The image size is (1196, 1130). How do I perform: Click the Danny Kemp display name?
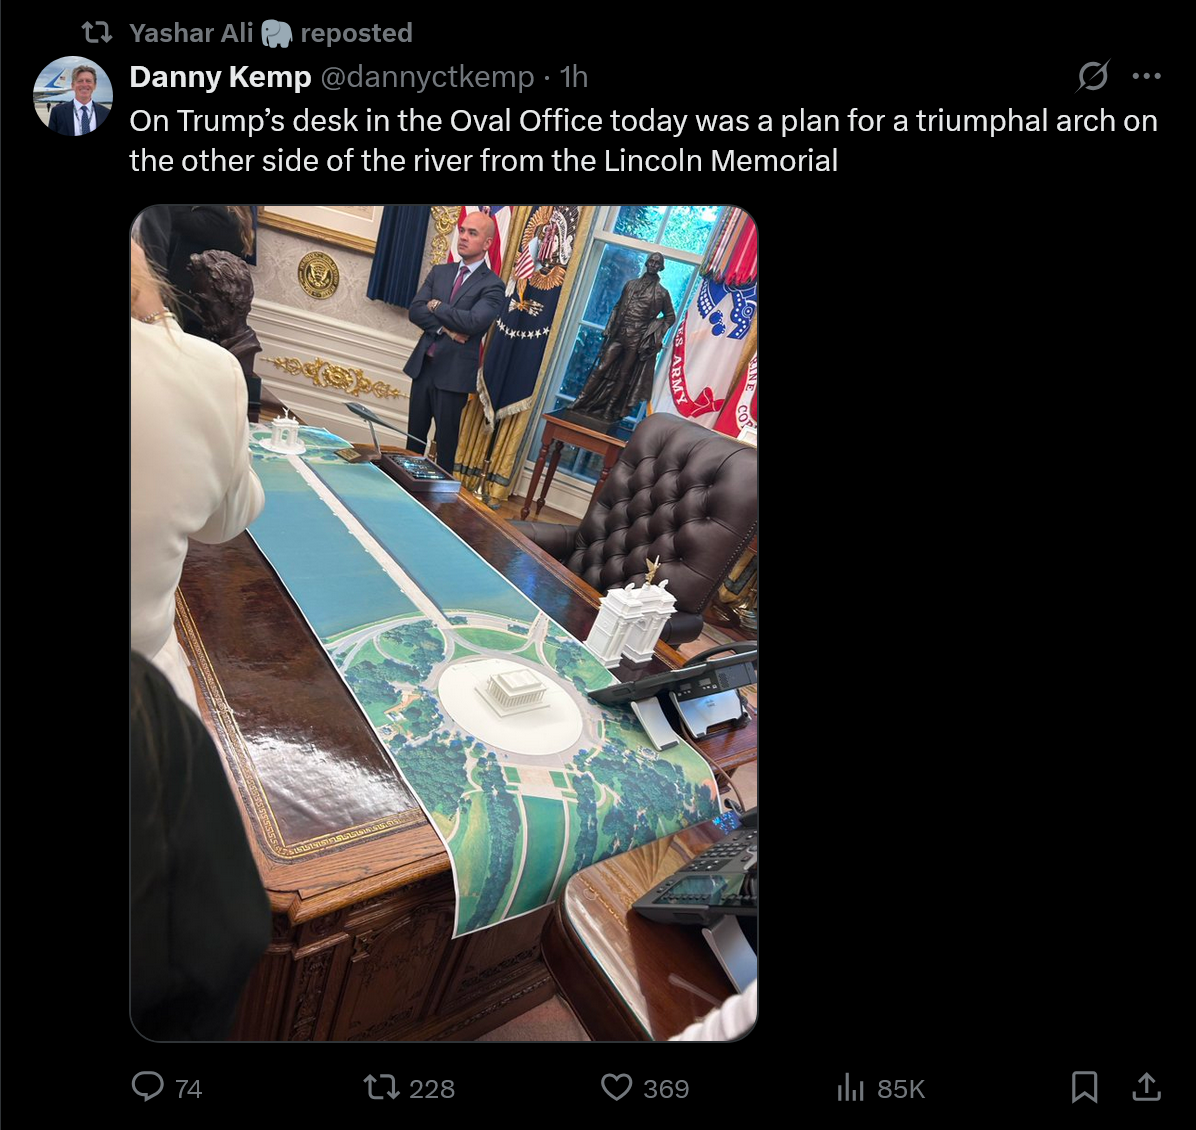point(220,76)
